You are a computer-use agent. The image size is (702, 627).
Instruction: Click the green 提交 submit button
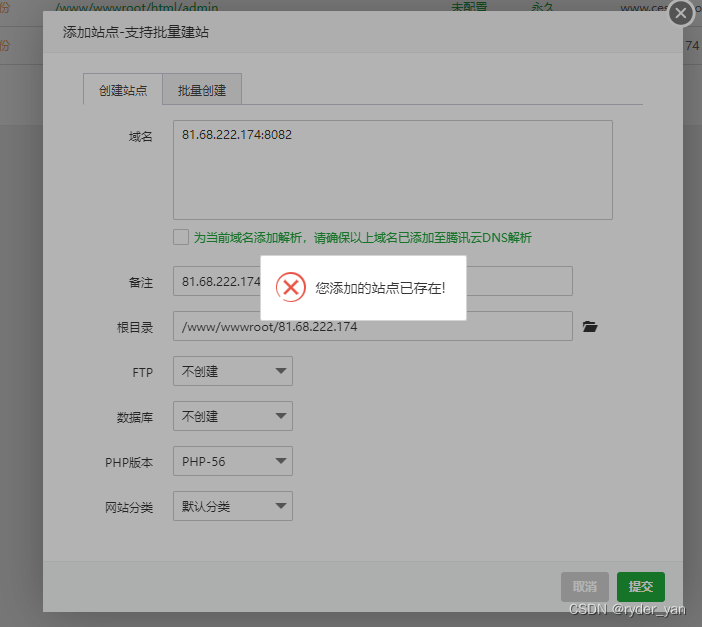click(641, 587)
